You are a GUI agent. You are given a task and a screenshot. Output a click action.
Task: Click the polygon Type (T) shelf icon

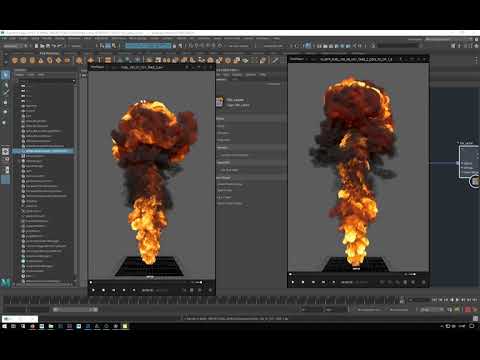pyautogui.click(x=99, y=60)
